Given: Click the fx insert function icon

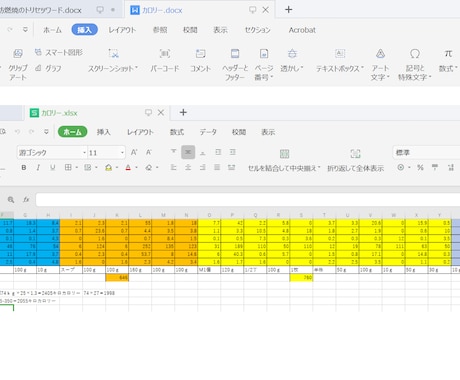Looking at the screenshot, I should coord(26,199).
